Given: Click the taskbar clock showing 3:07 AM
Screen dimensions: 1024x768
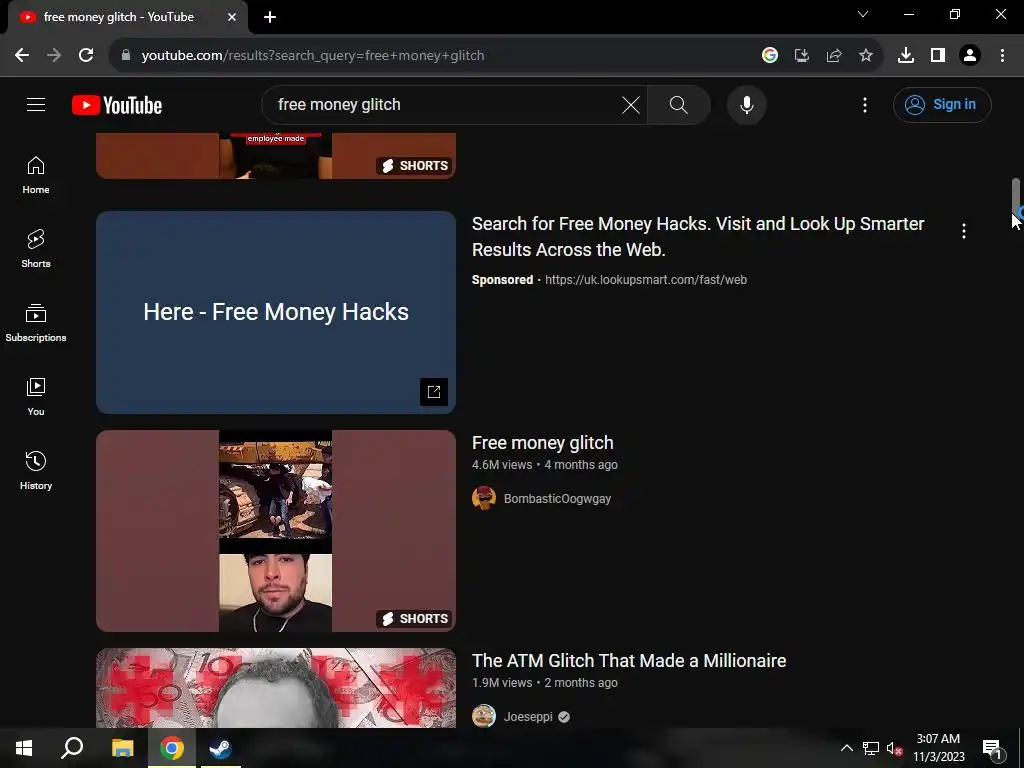Looking at the screenshot, I should [938, 748].
